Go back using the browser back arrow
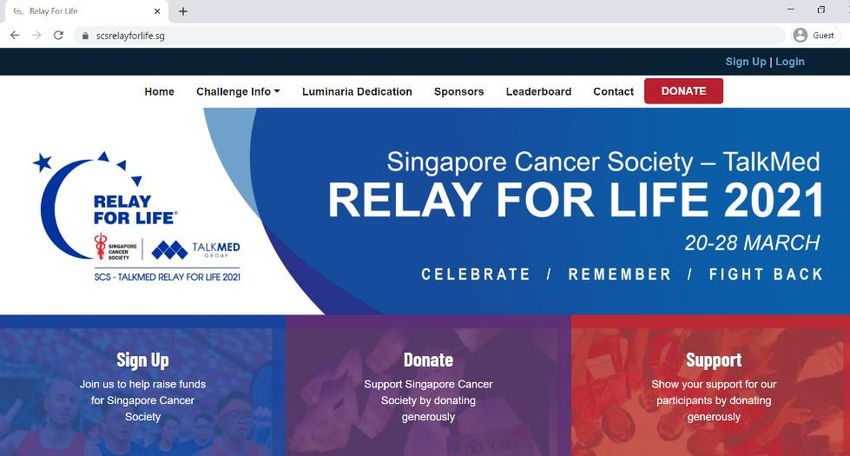850x456 pixels. pyautogui.click(x=15, y=35)
